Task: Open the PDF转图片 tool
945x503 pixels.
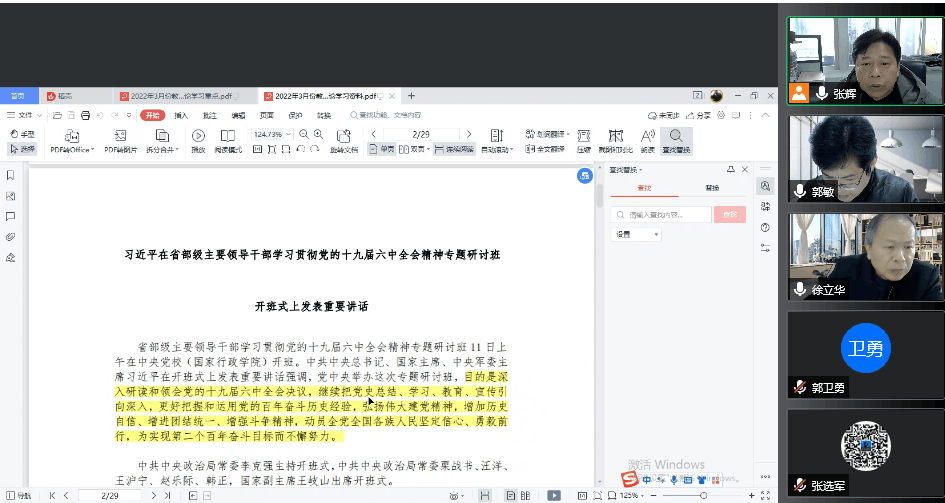Action: click(x=121, y=142)
